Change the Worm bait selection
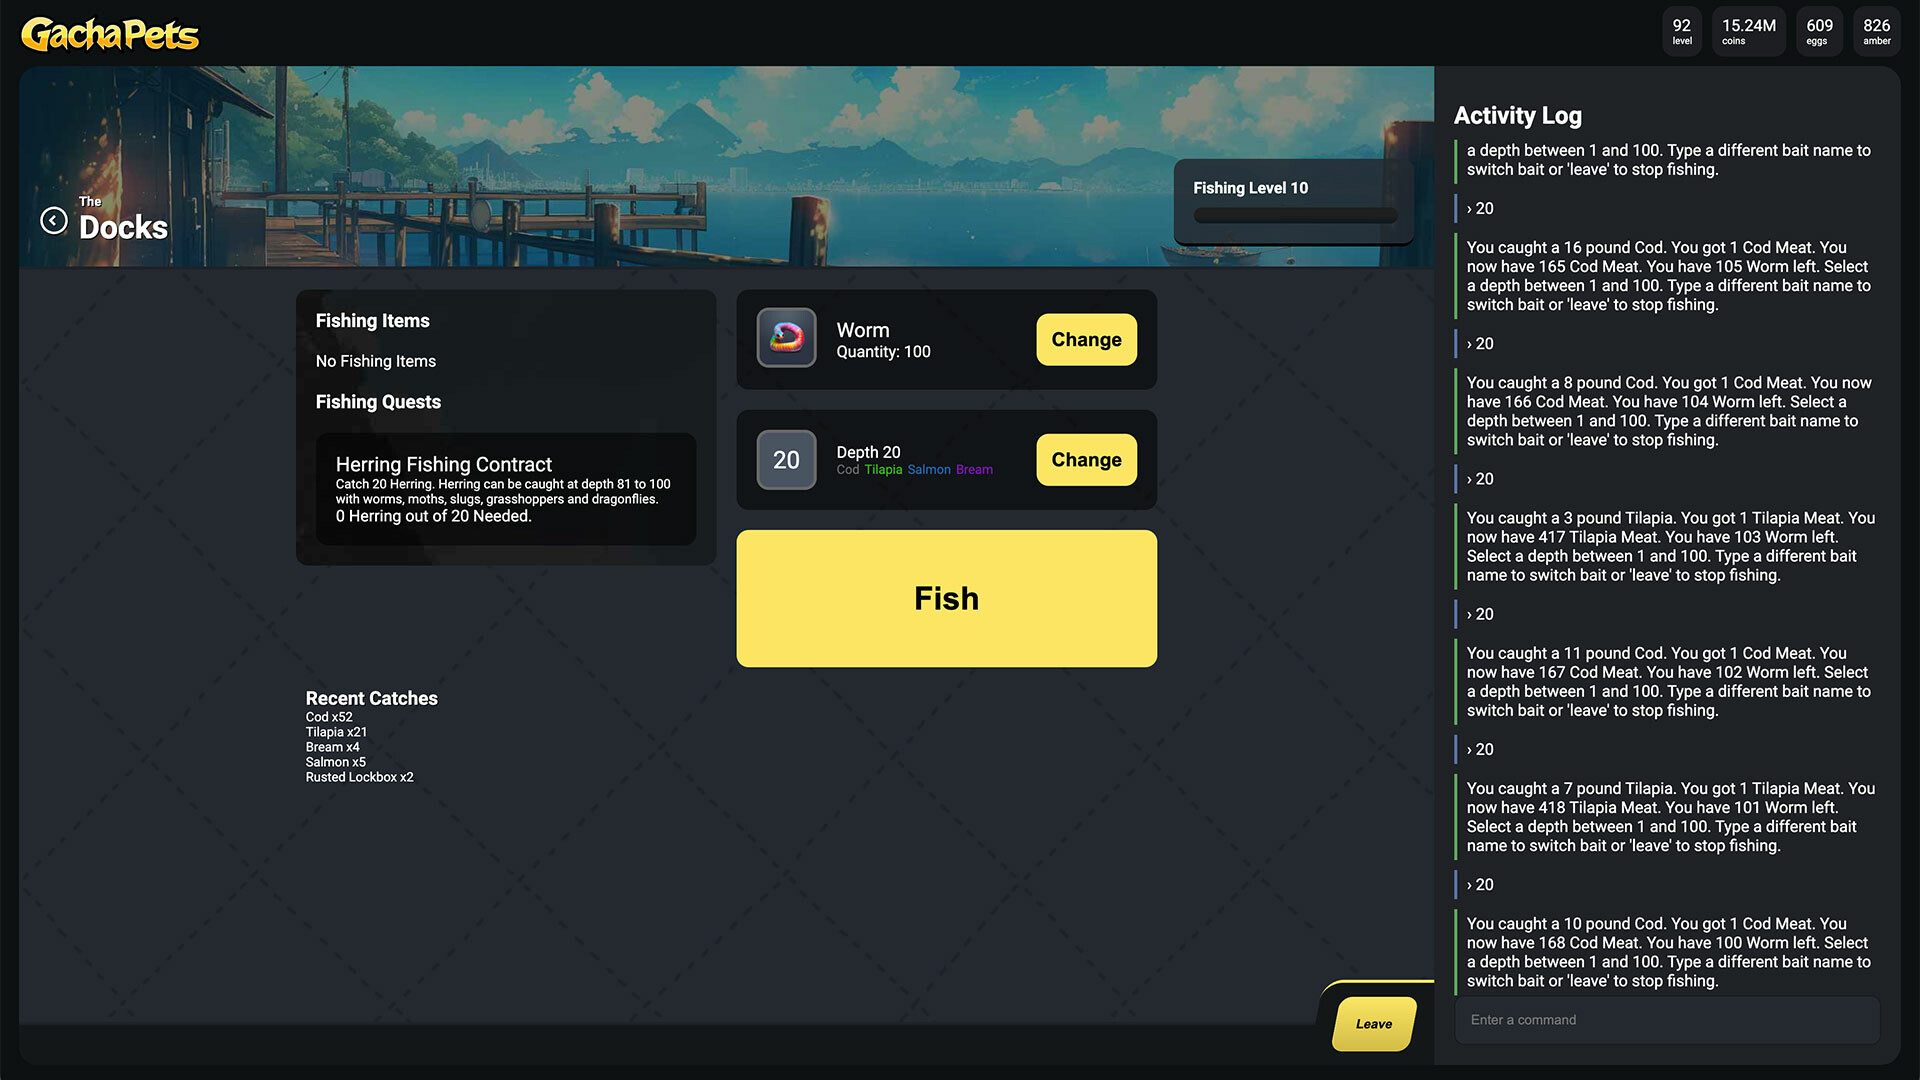1920x1080 pixels. [1086, 339]
